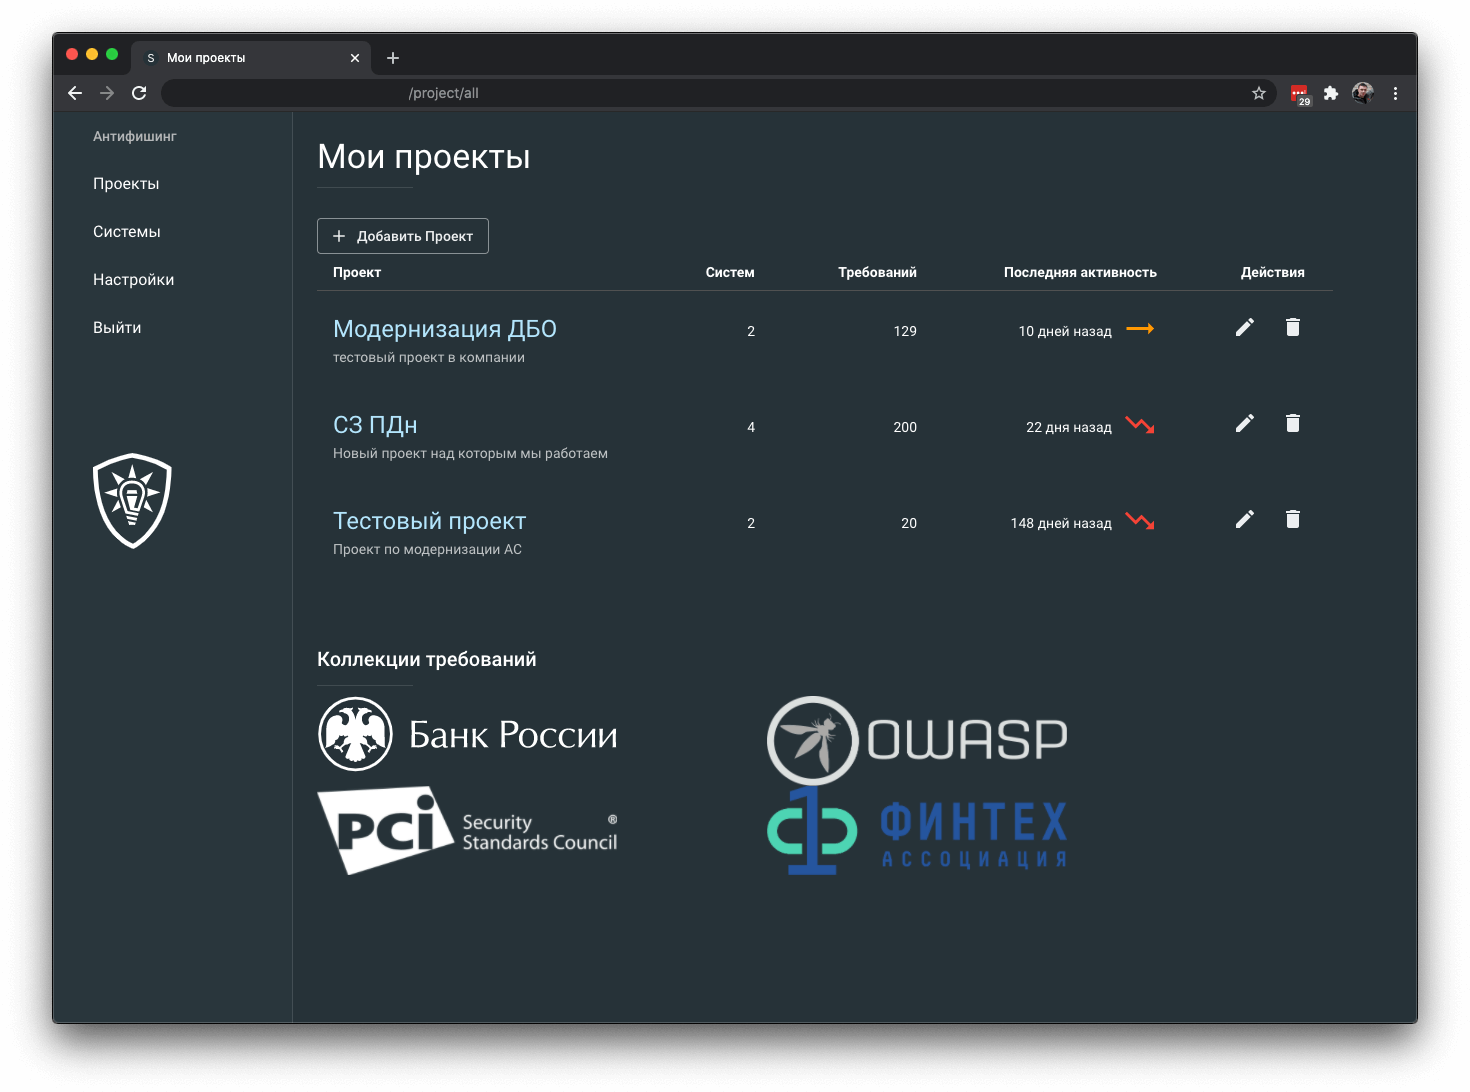This screenshot has height=1092, width=1470.
Task: Click Добавить Проект button
Action: point(403,236)
